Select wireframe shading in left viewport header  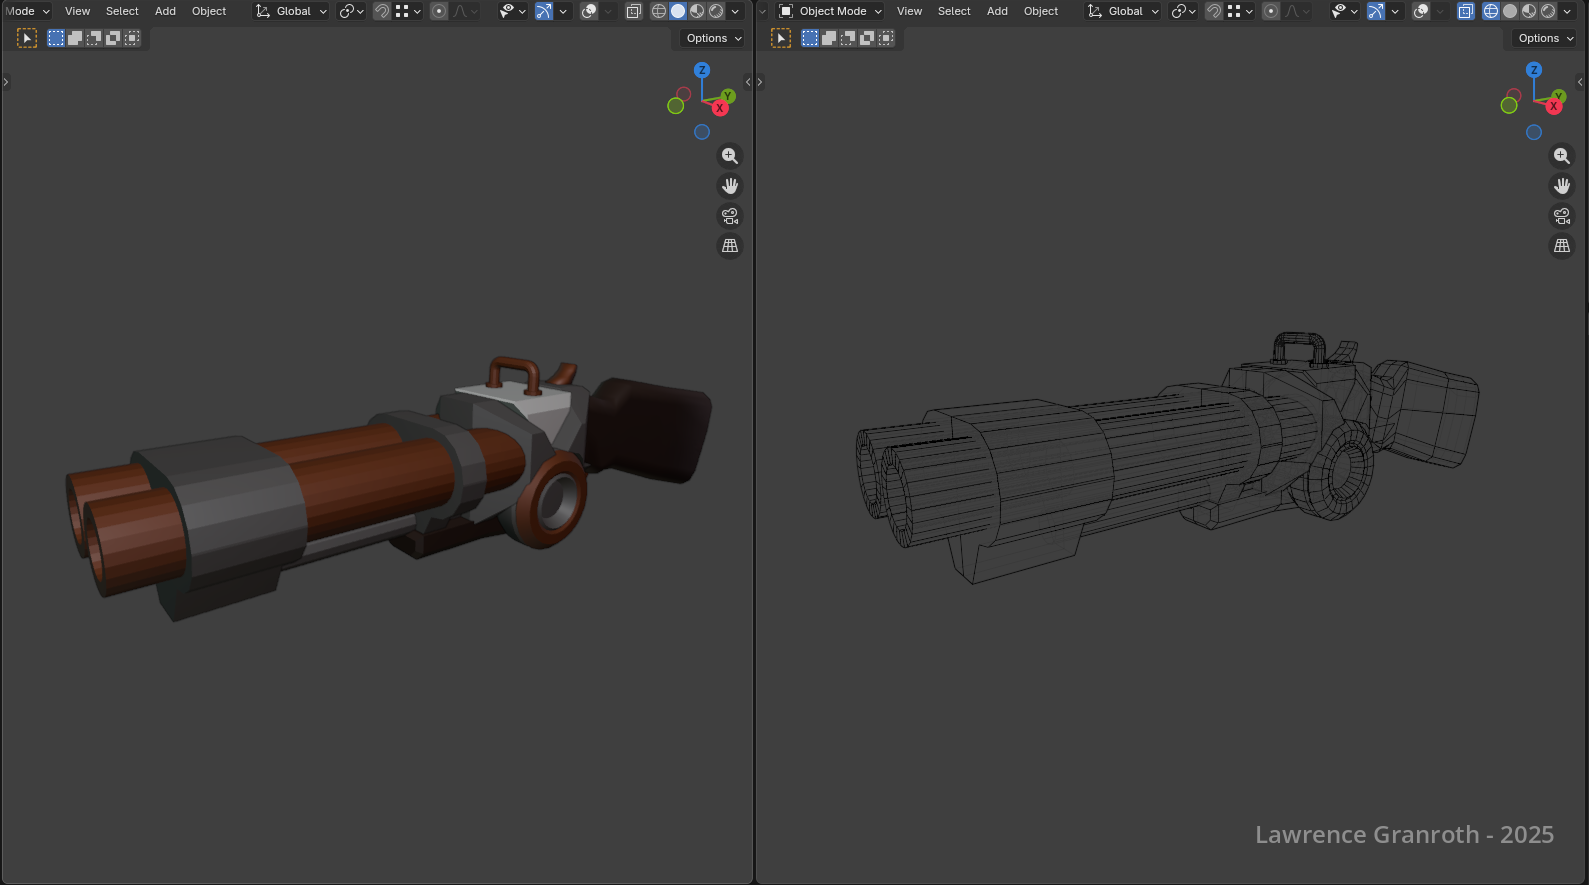(659, 11)
